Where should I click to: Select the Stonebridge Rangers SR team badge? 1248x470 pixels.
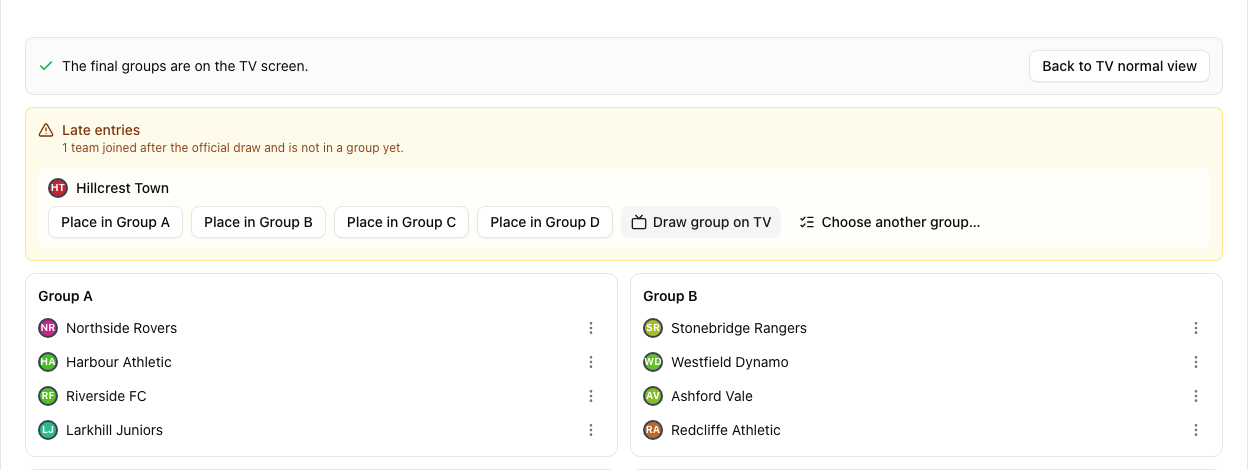653,328
